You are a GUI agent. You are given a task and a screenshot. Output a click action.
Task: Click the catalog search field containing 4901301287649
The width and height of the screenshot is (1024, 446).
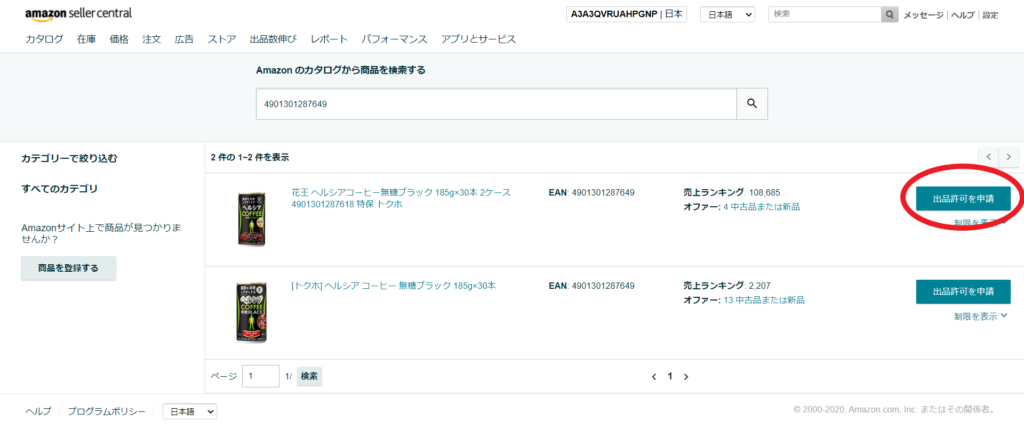[496, 104]
